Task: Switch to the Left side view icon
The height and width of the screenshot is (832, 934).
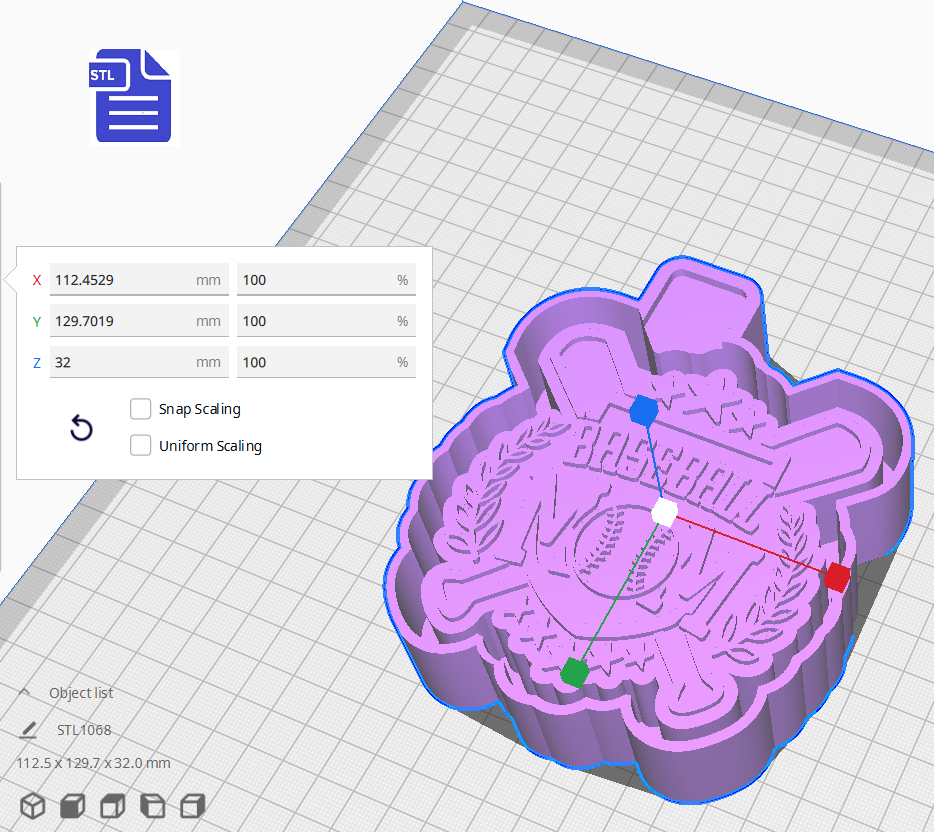Action: pyautogui.click(x=152, y=805)
